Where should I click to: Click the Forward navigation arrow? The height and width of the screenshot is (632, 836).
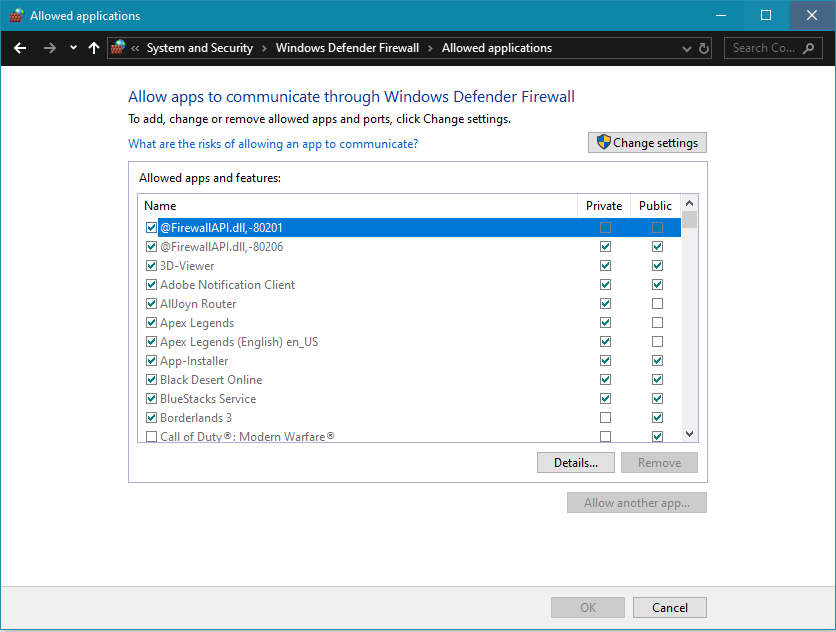tap(49, 48)
